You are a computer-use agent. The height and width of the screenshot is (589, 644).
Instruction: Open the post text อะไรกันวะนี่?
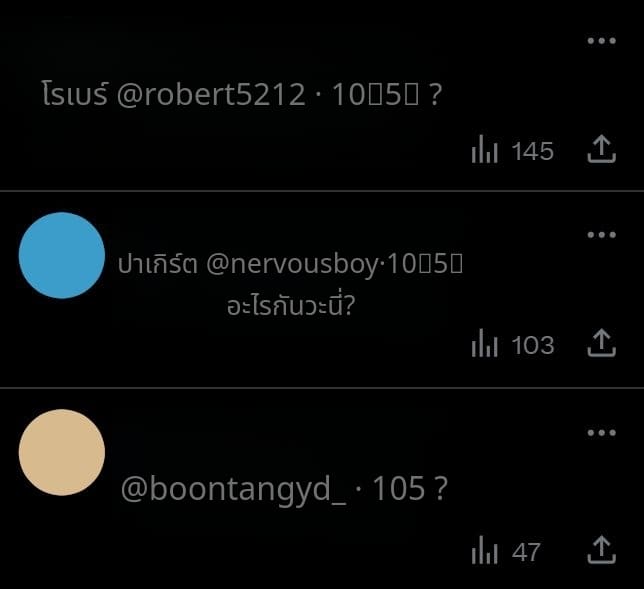tap(291, 305)
